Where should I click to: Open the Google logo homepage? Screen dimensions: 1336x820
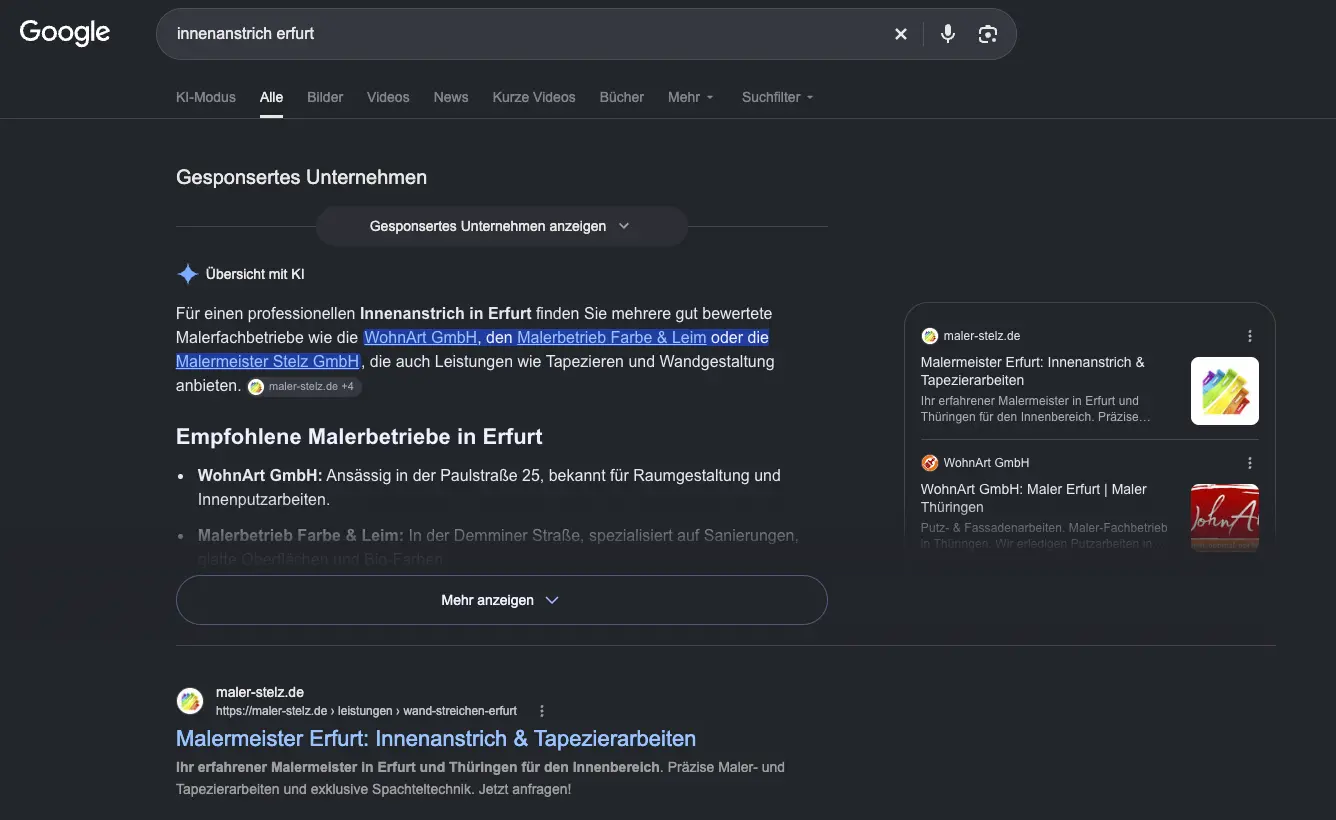(x=65, y=32)
